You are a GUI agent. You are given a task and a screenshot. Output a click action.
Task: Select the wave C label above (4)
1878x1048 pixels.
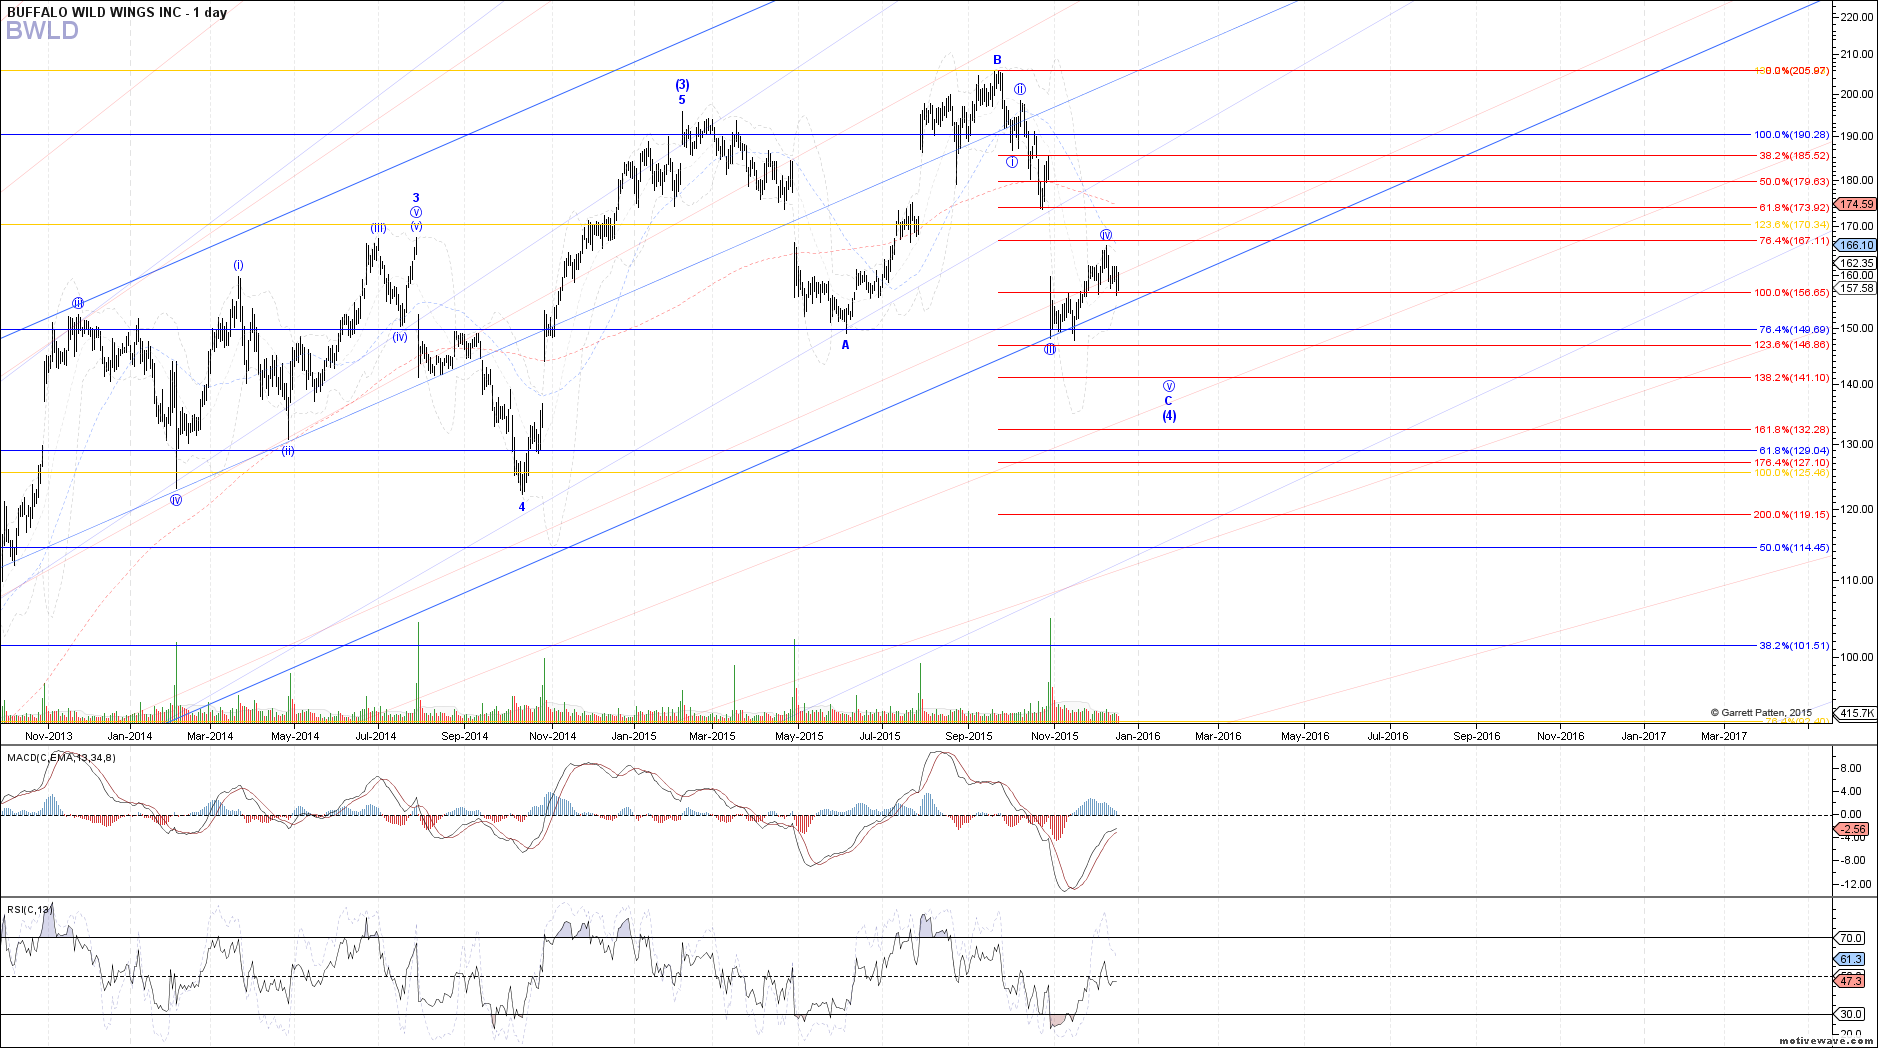[1168, 401]
